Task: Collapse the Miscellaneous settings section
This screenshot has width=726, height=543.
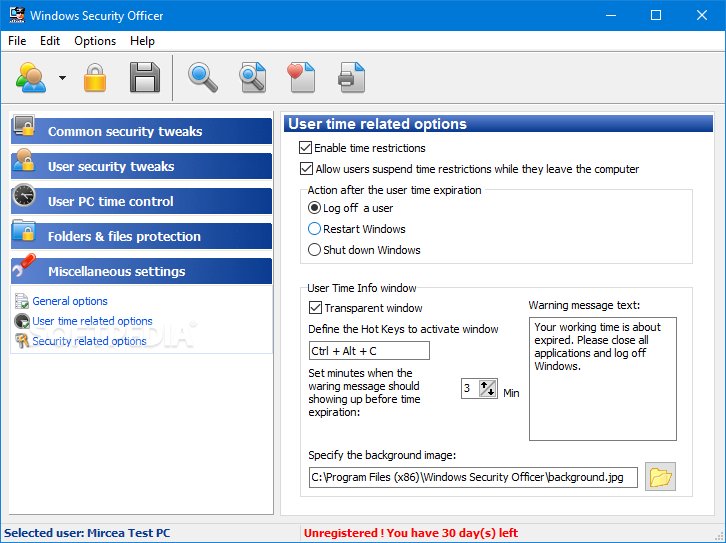Action: click(141, 271)
